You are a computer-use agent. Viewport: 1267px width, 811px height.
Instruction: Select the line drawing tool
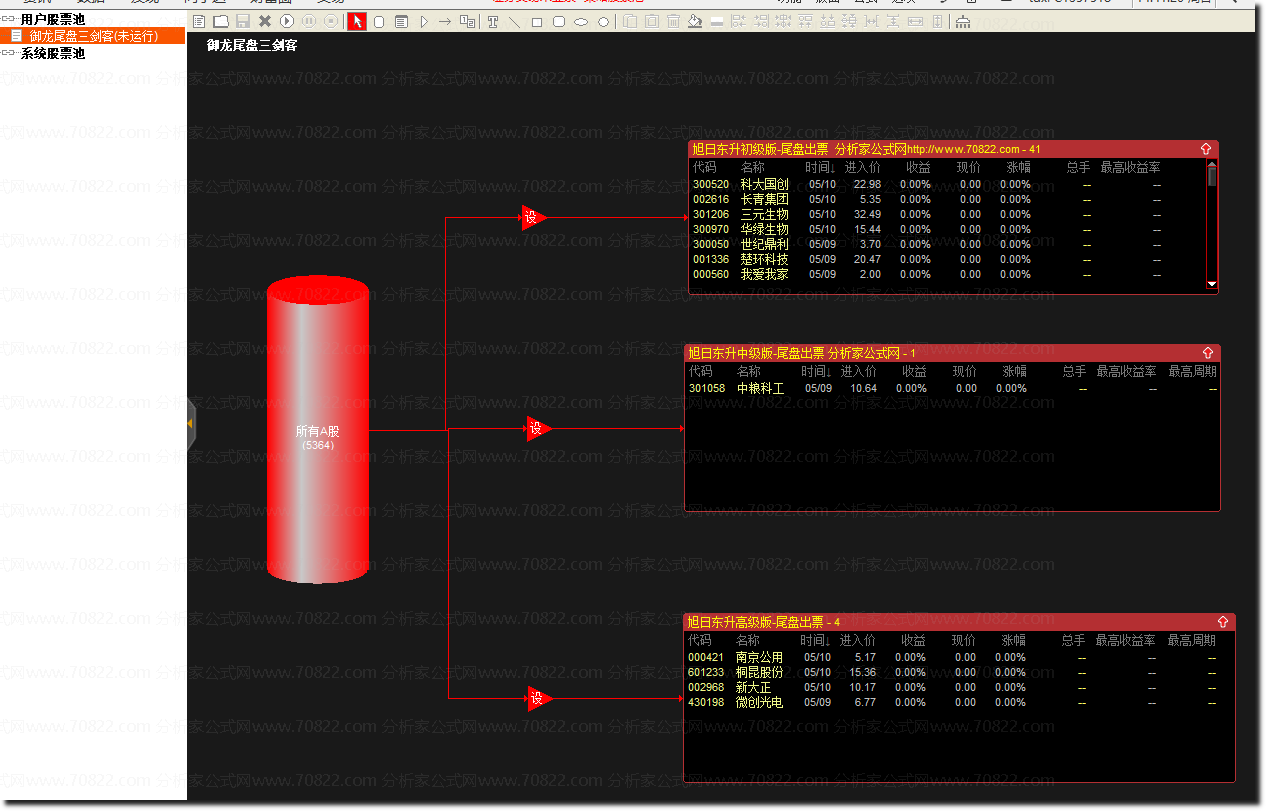coord(514,21)
